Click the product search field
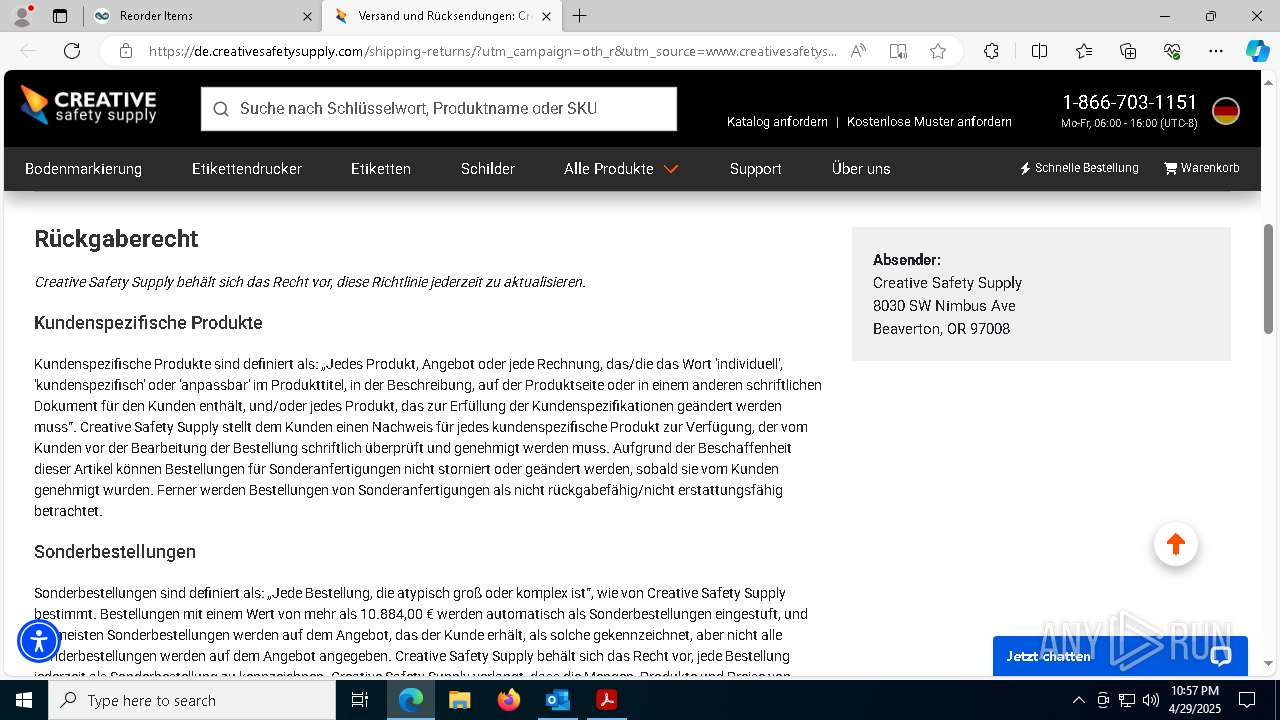The width and height of the screenshot is (1280, 720). click(x=439, y=109)
